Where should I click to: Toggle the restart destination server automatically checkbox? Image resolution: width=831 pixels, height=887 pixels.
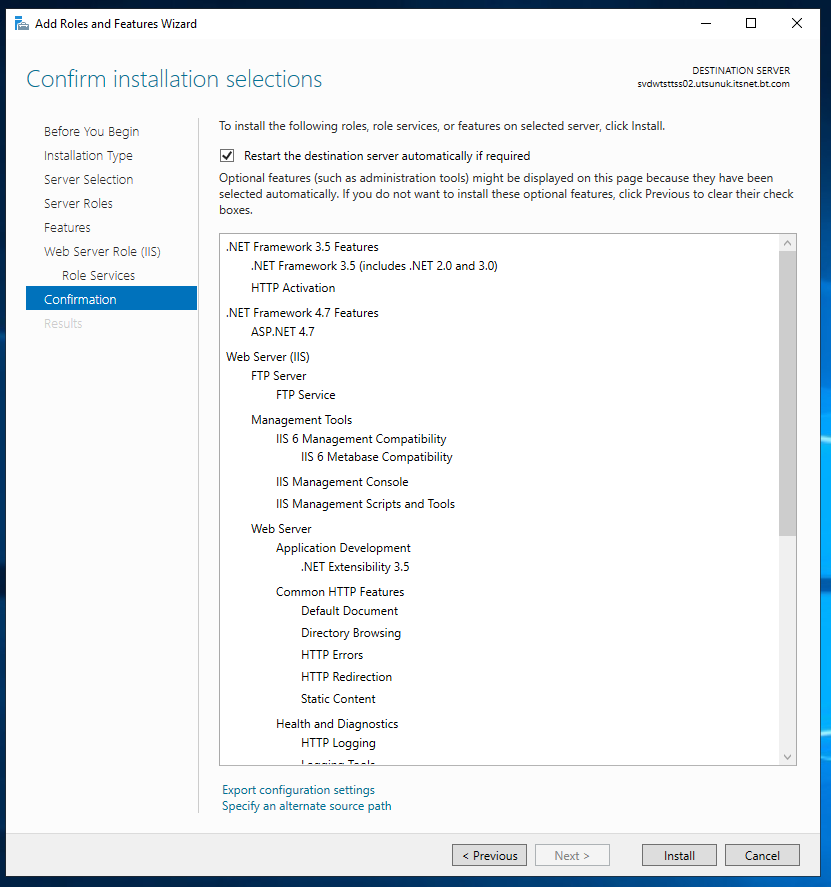coord(227,156)
